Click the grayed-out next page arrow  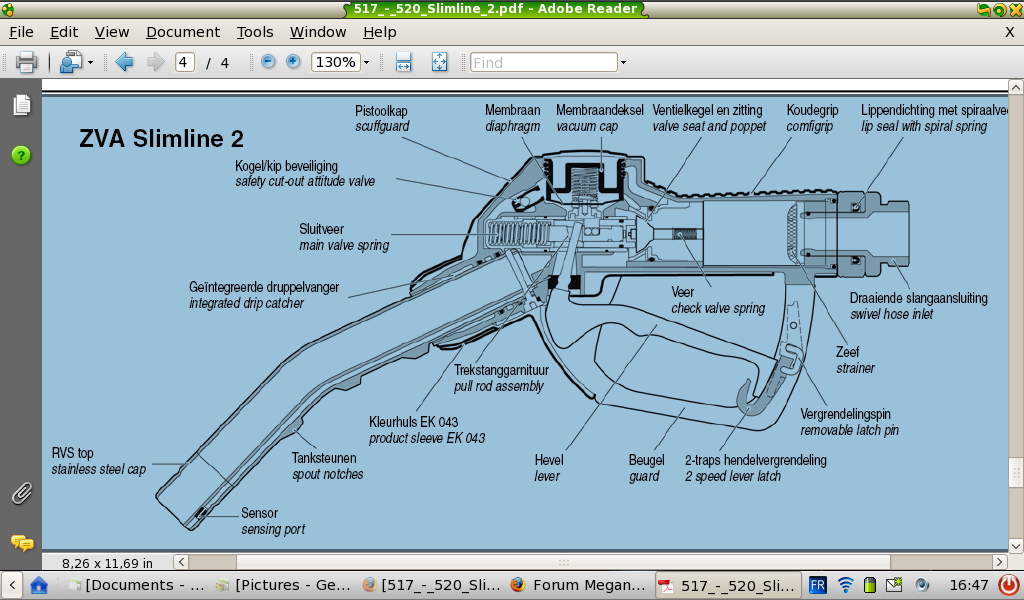point(155,62)
